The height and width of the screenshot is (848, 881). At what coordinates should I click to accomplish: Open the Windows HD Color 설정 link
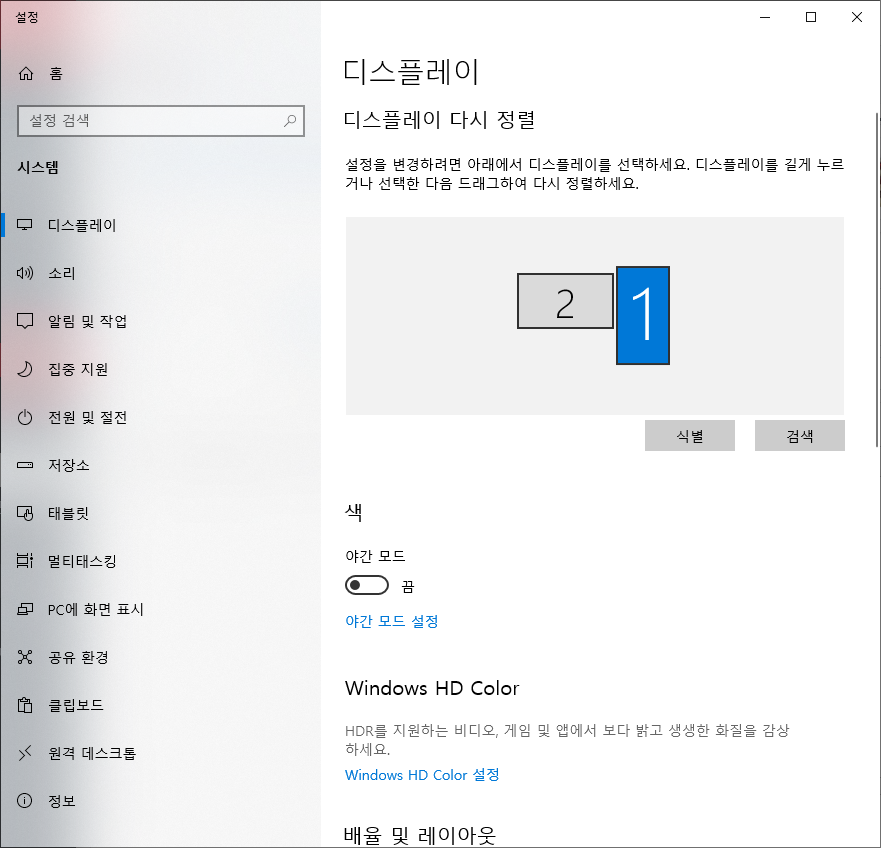(x=421, y=775)
